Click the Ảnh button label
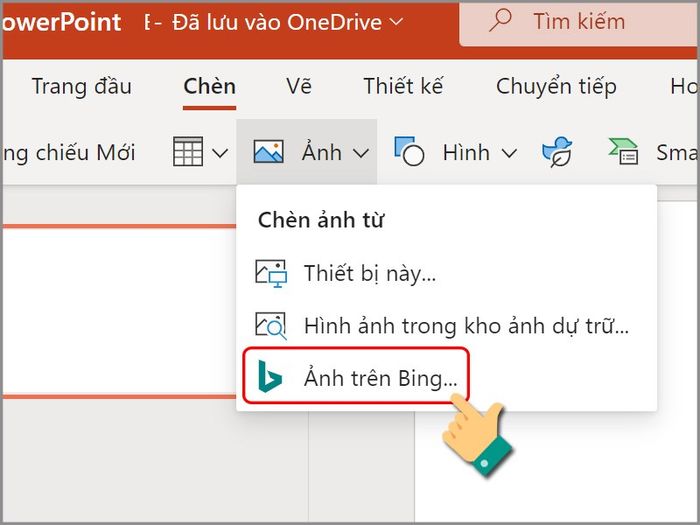Screen dimensions: 700x525 click(x=322, y=152)
